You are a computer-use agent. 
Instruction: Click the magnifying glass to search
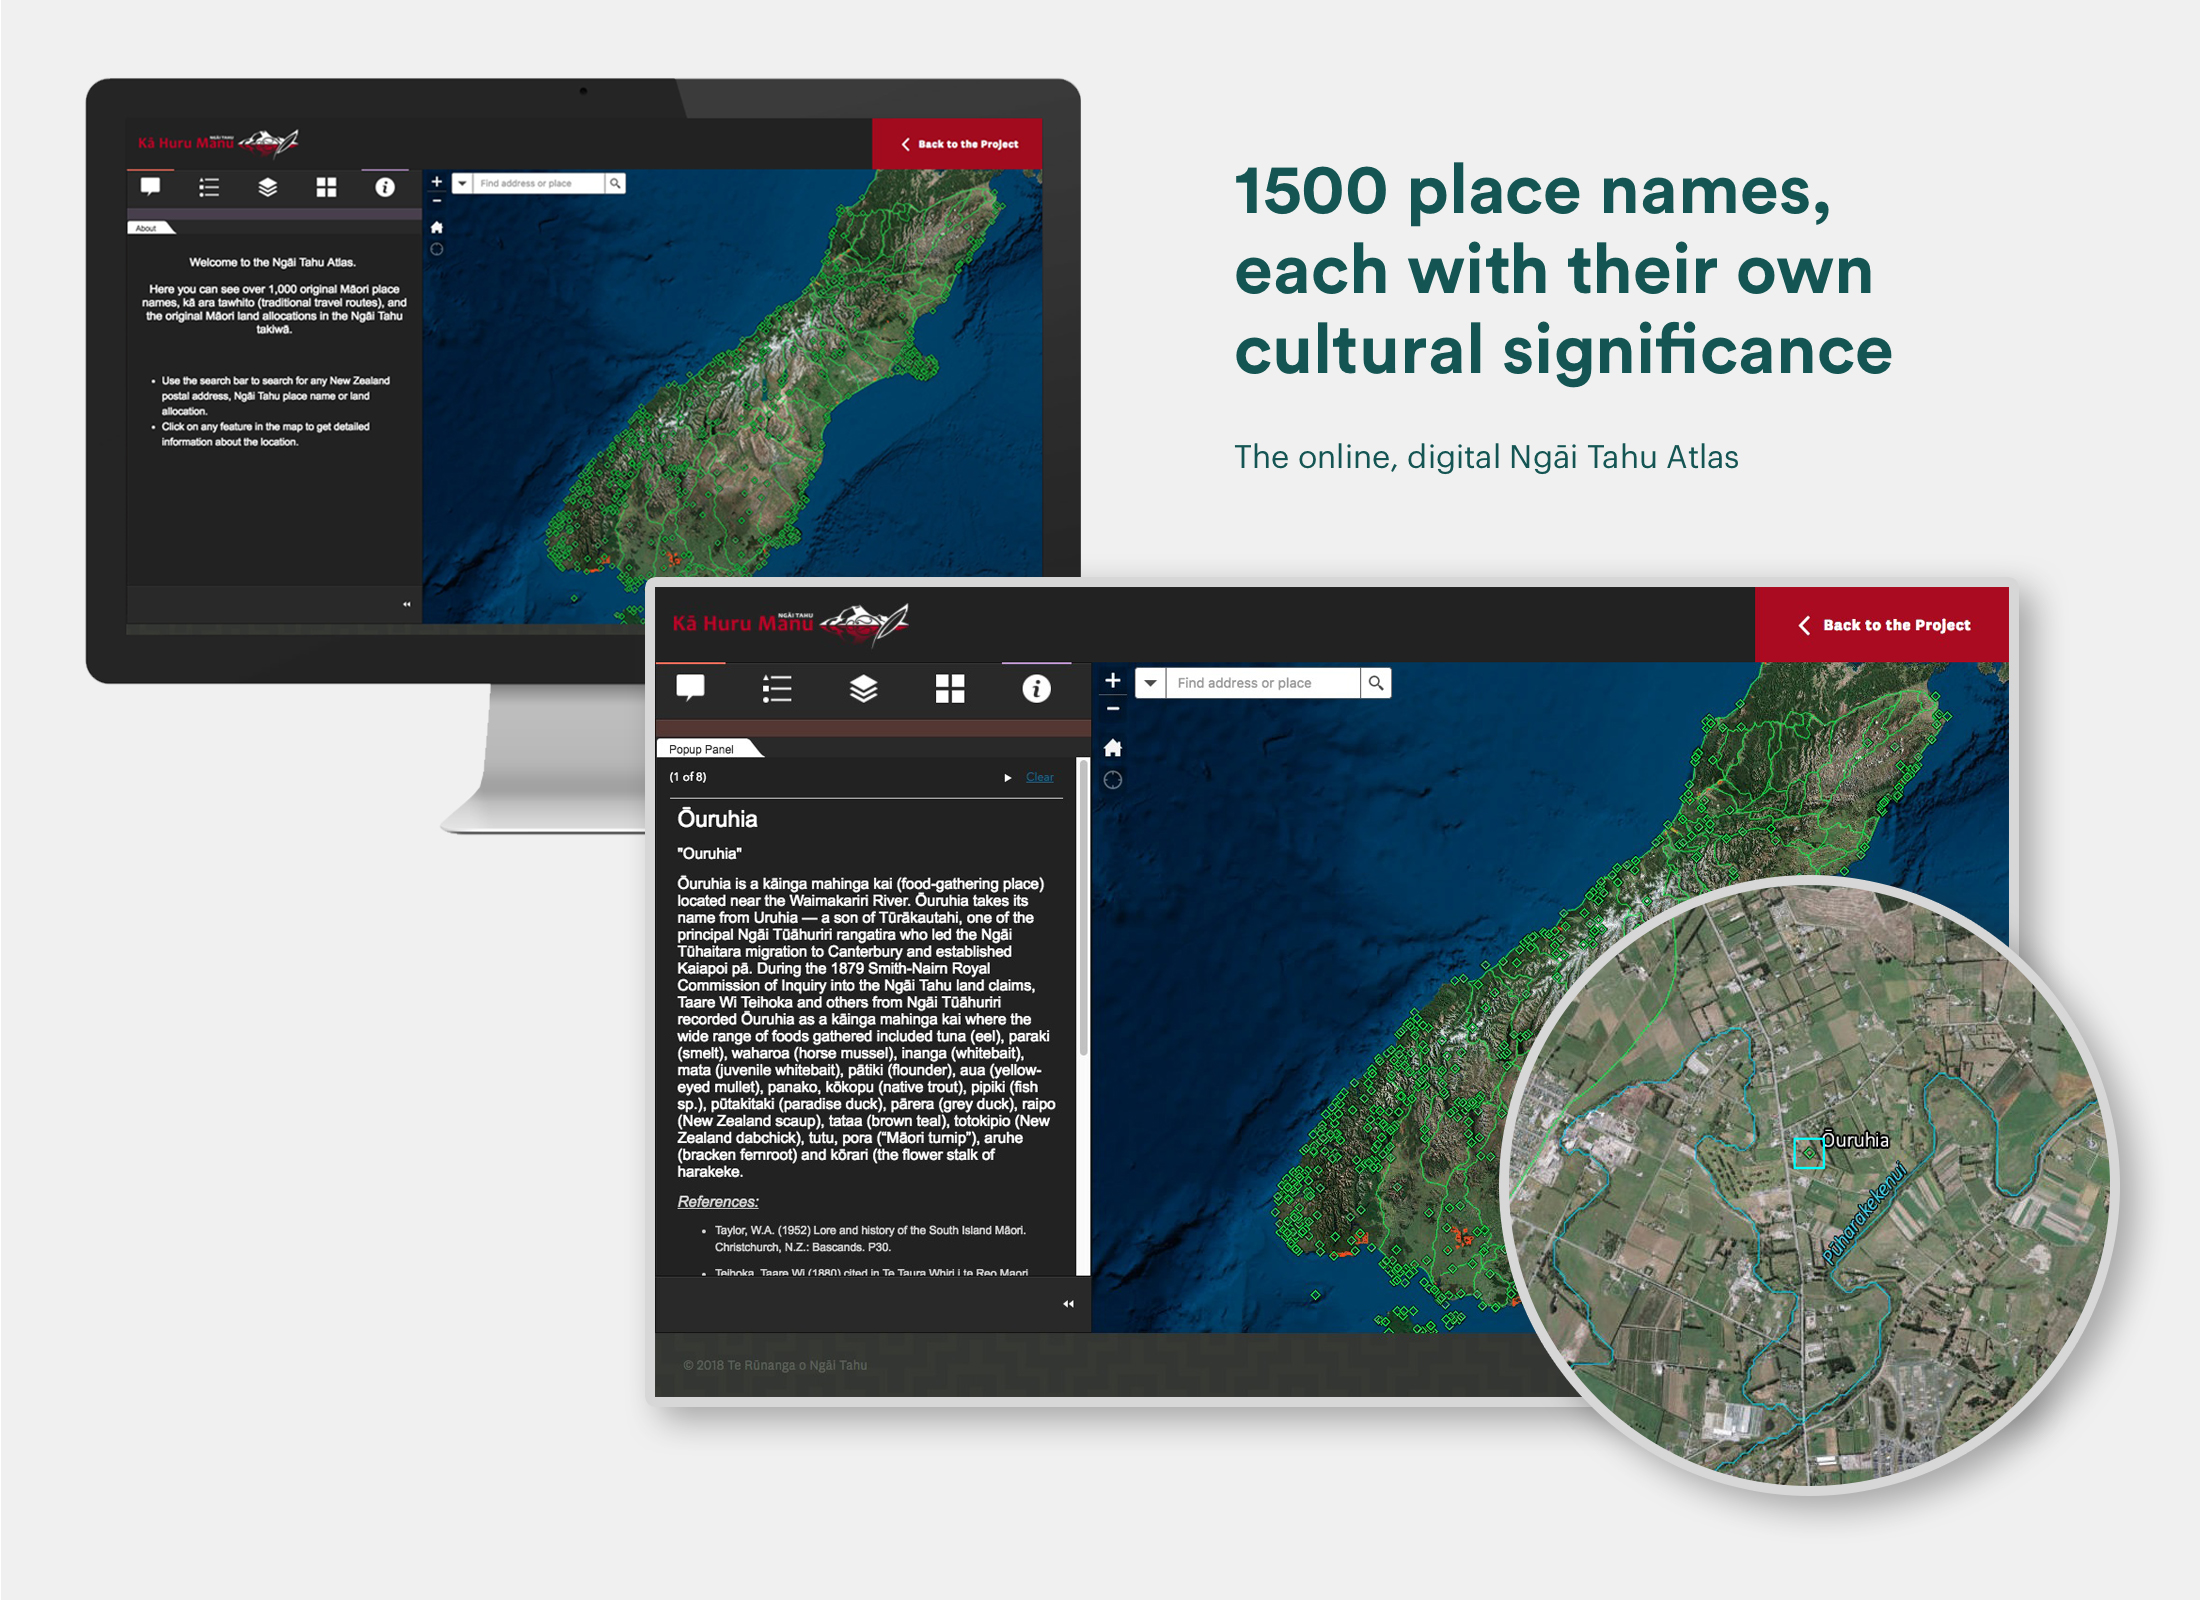[x=1377, y=682]
